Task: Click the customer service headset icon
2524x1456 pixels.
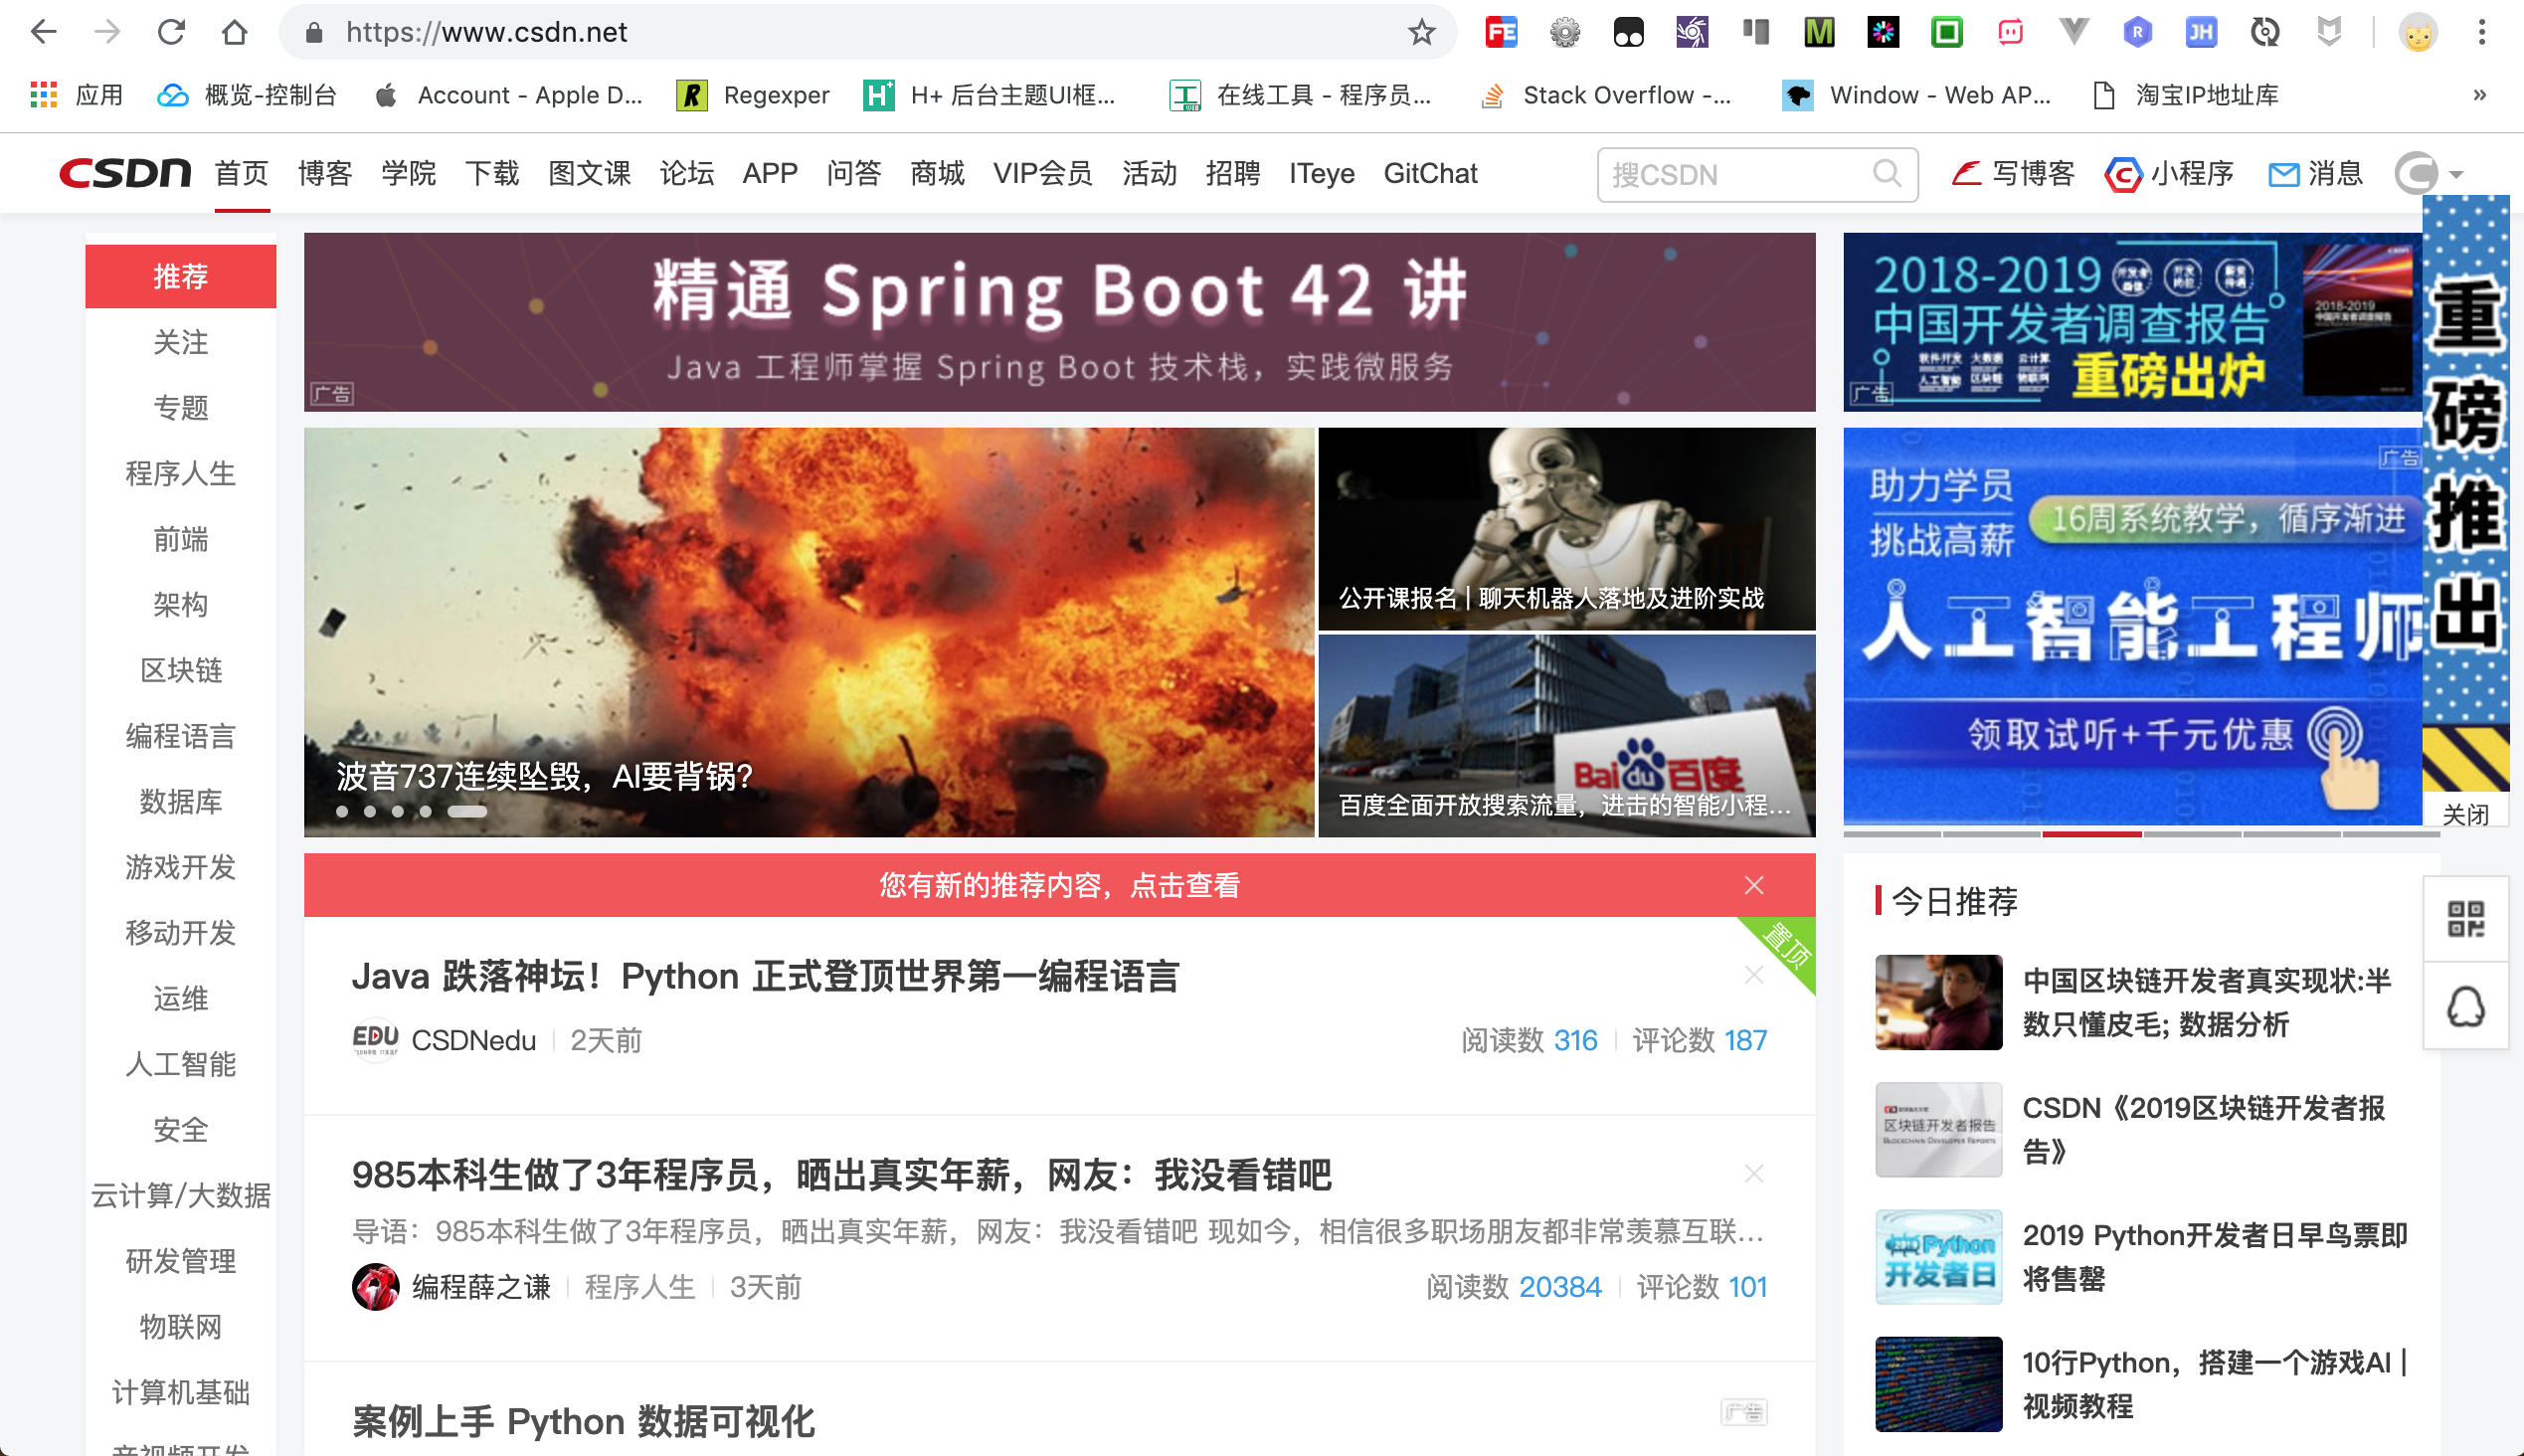Action: pyautogui.click(x=2465, y=1006)
